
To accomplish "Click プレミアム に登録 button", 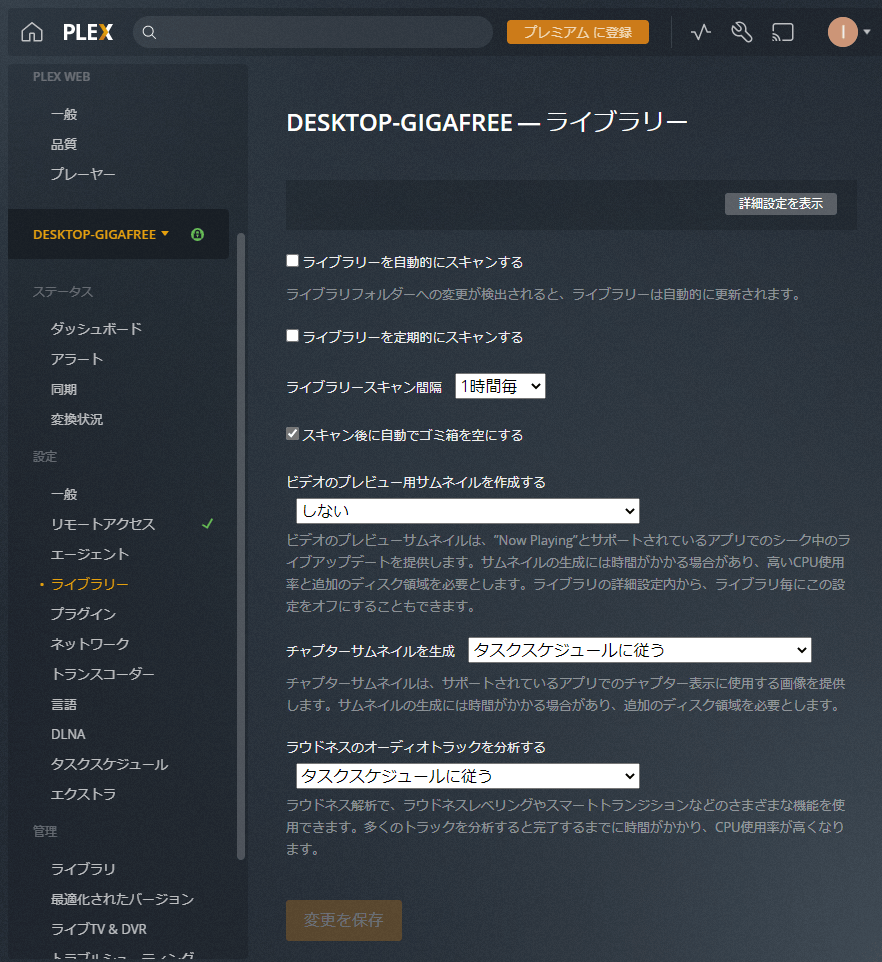I will pyautogui.click(x=578, y=32).
